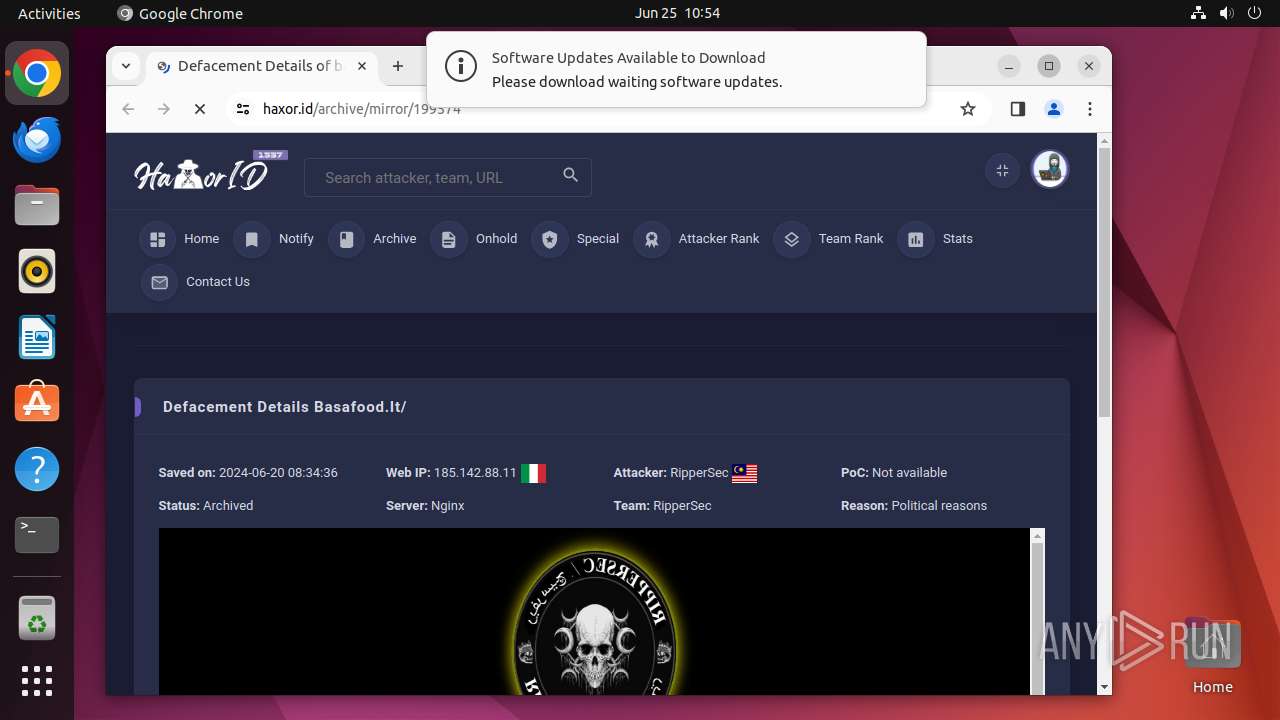
Task: Click the Italy flag beside Web IP
Action: tap(534, 473)
